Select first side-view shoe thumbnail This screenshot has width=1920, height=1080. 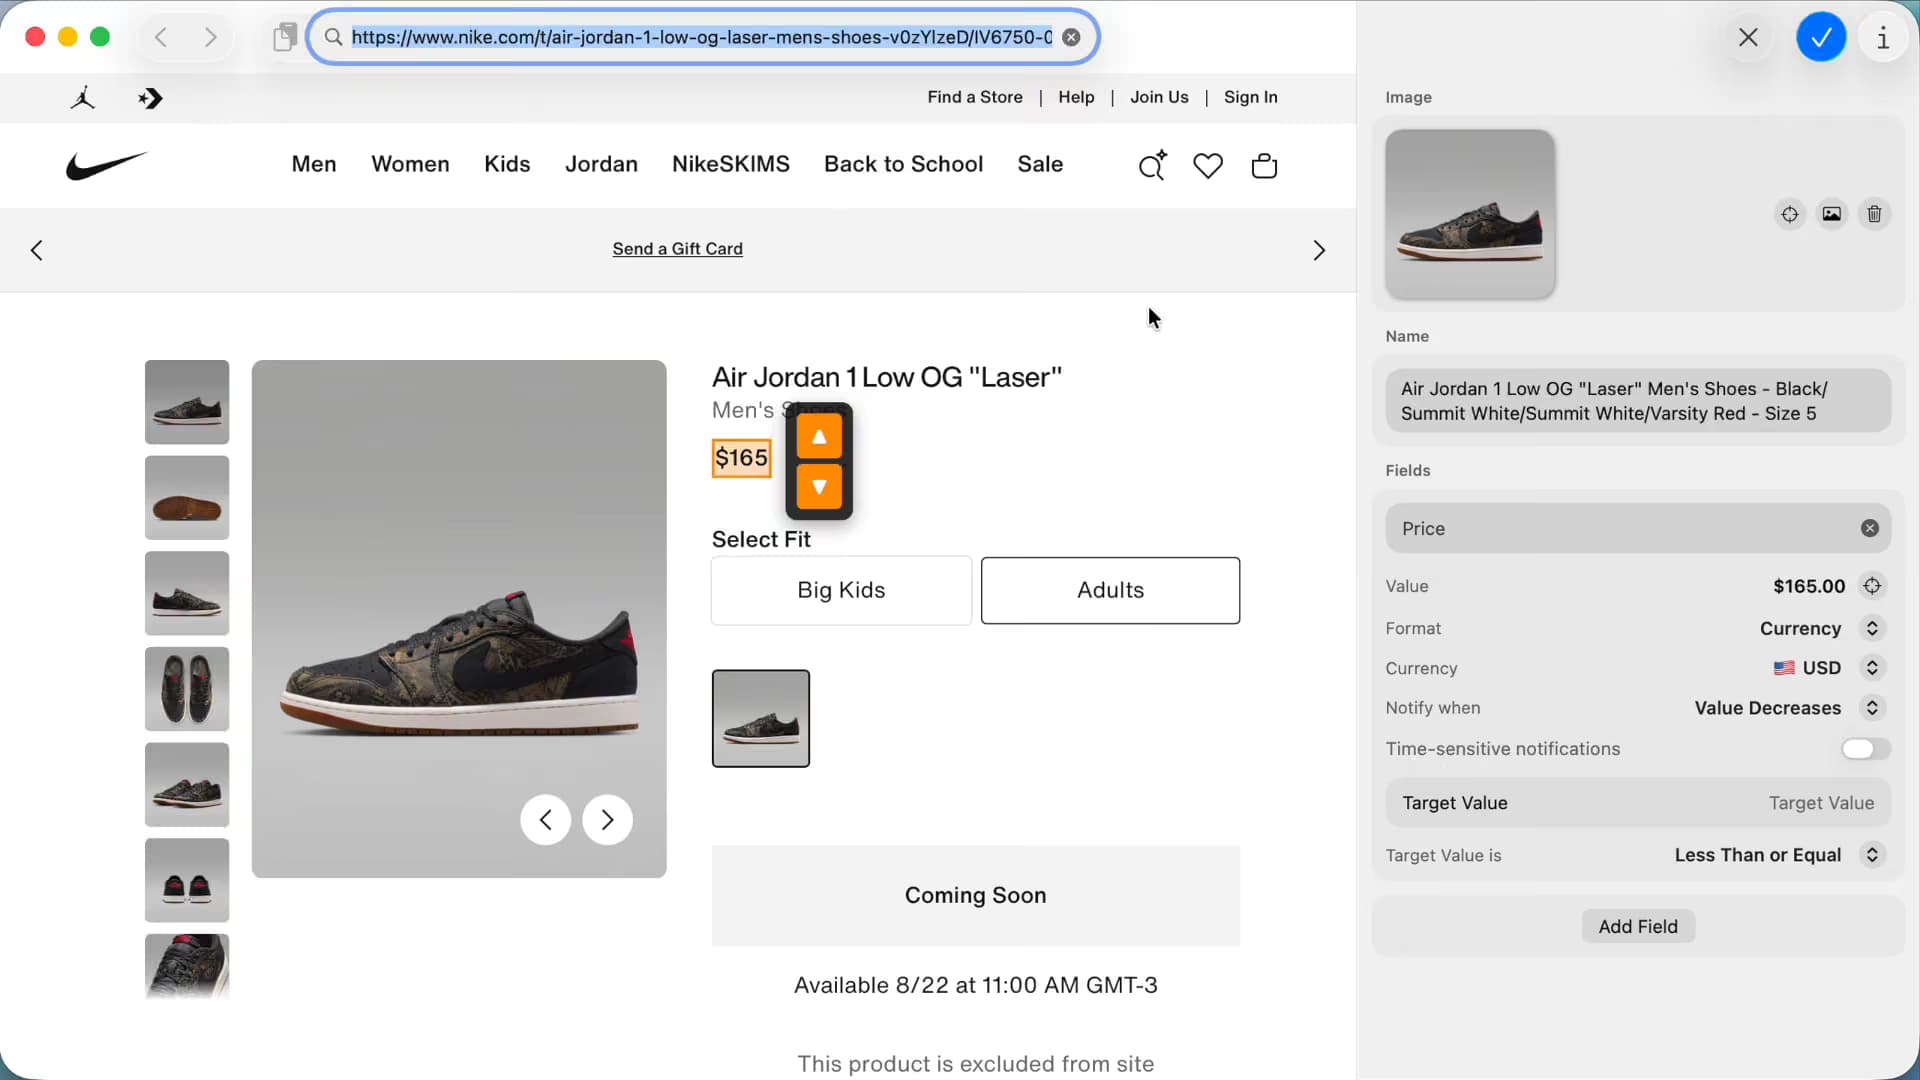click(187, 402)
